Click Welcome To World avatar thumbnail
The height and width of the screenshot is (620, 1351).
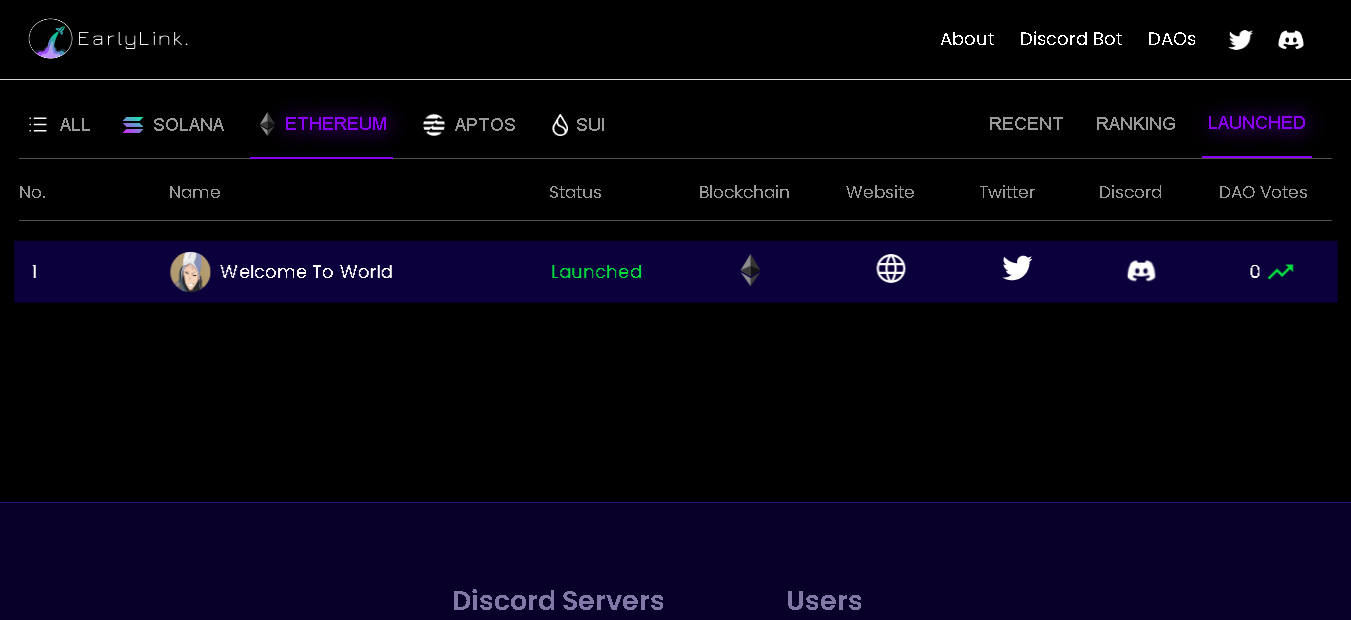pos(190,272)
